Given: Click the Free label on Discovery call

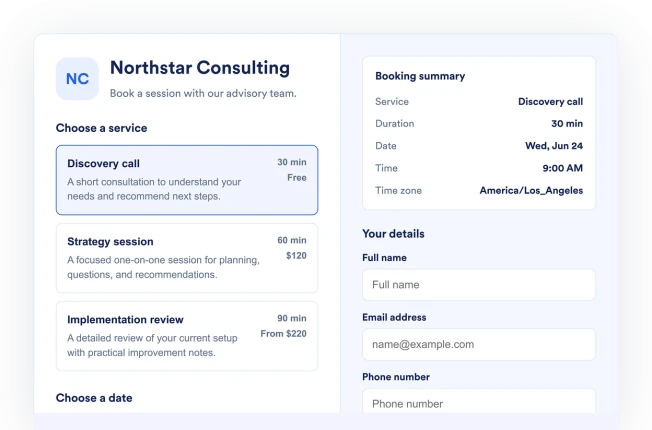Looking at the screenshot, I should pyautogui.click(x=297, y=178).
